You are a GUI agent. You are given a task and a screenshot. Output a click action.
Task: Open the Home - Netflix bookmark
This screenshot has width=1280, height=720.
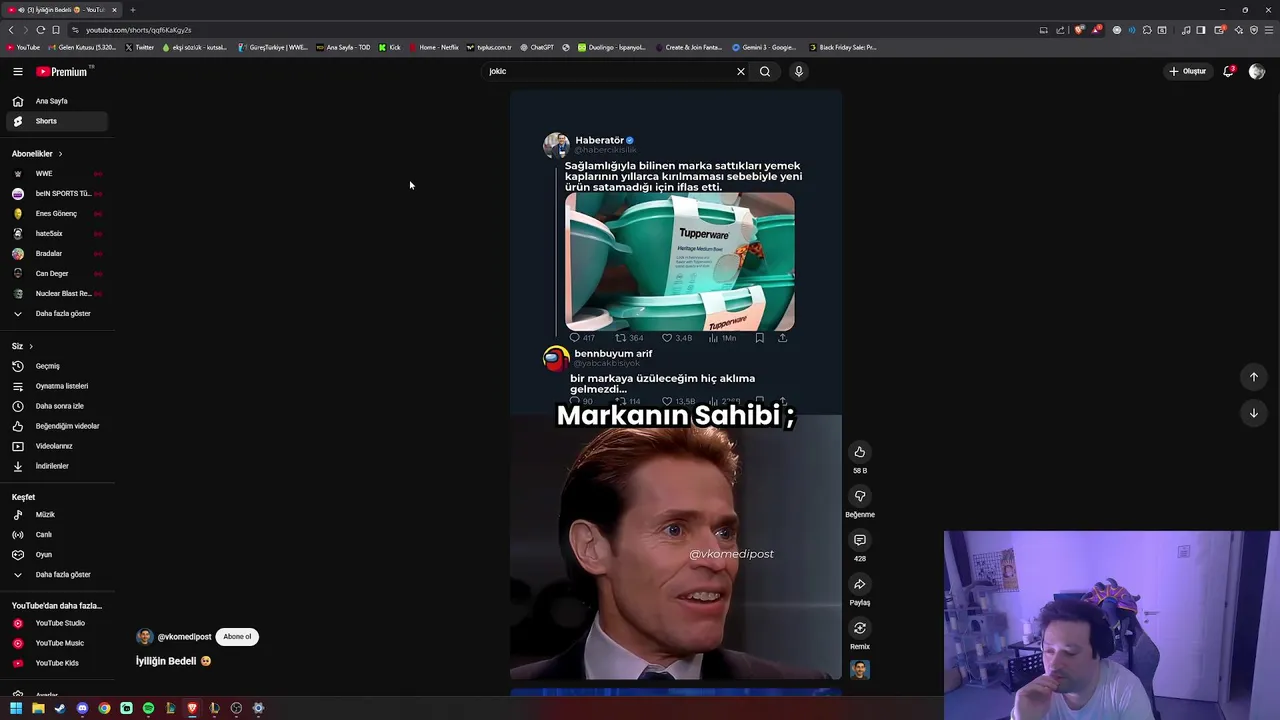[434, 47]
